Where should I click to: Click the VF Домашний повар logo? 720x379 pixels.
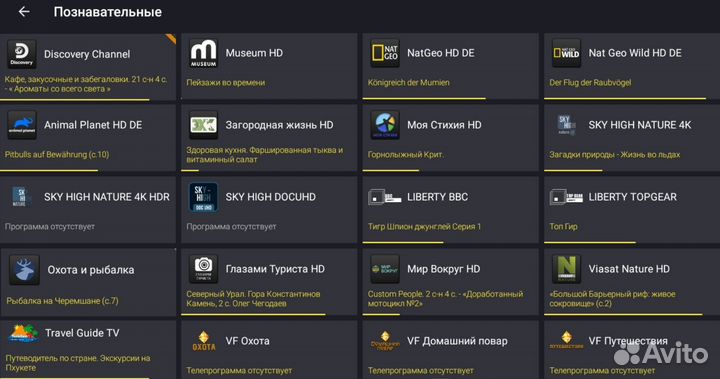click(385, 341)
